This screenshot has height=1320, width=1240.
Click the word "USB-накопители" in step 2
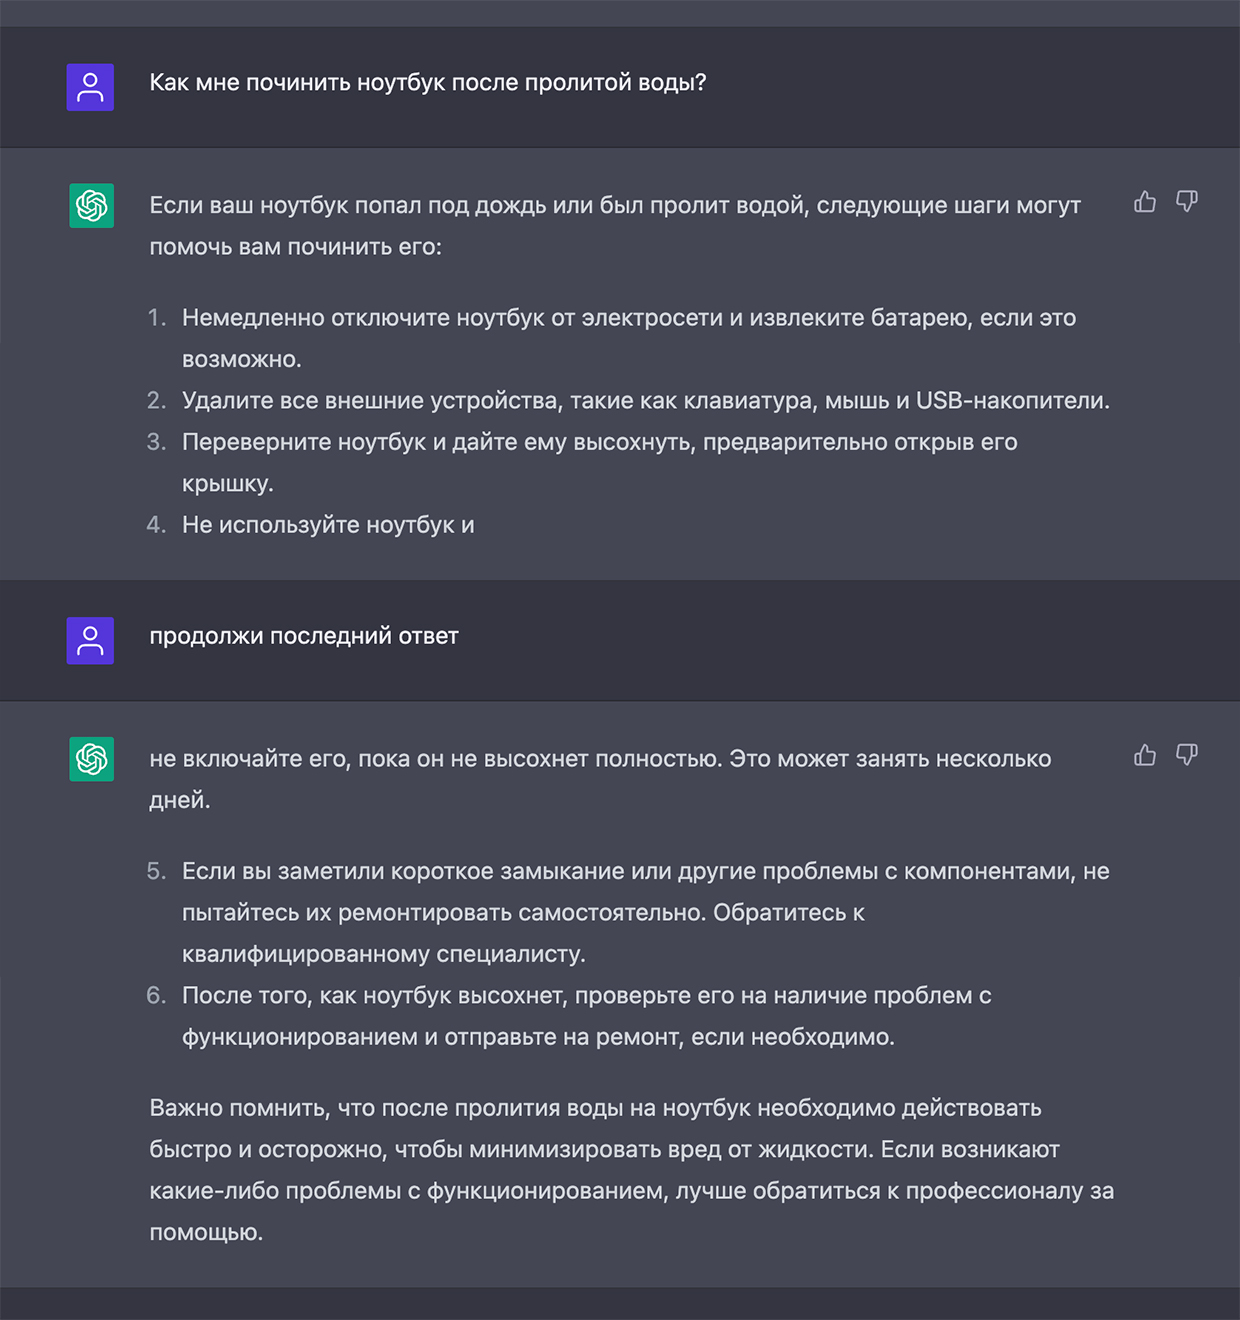1012,401
